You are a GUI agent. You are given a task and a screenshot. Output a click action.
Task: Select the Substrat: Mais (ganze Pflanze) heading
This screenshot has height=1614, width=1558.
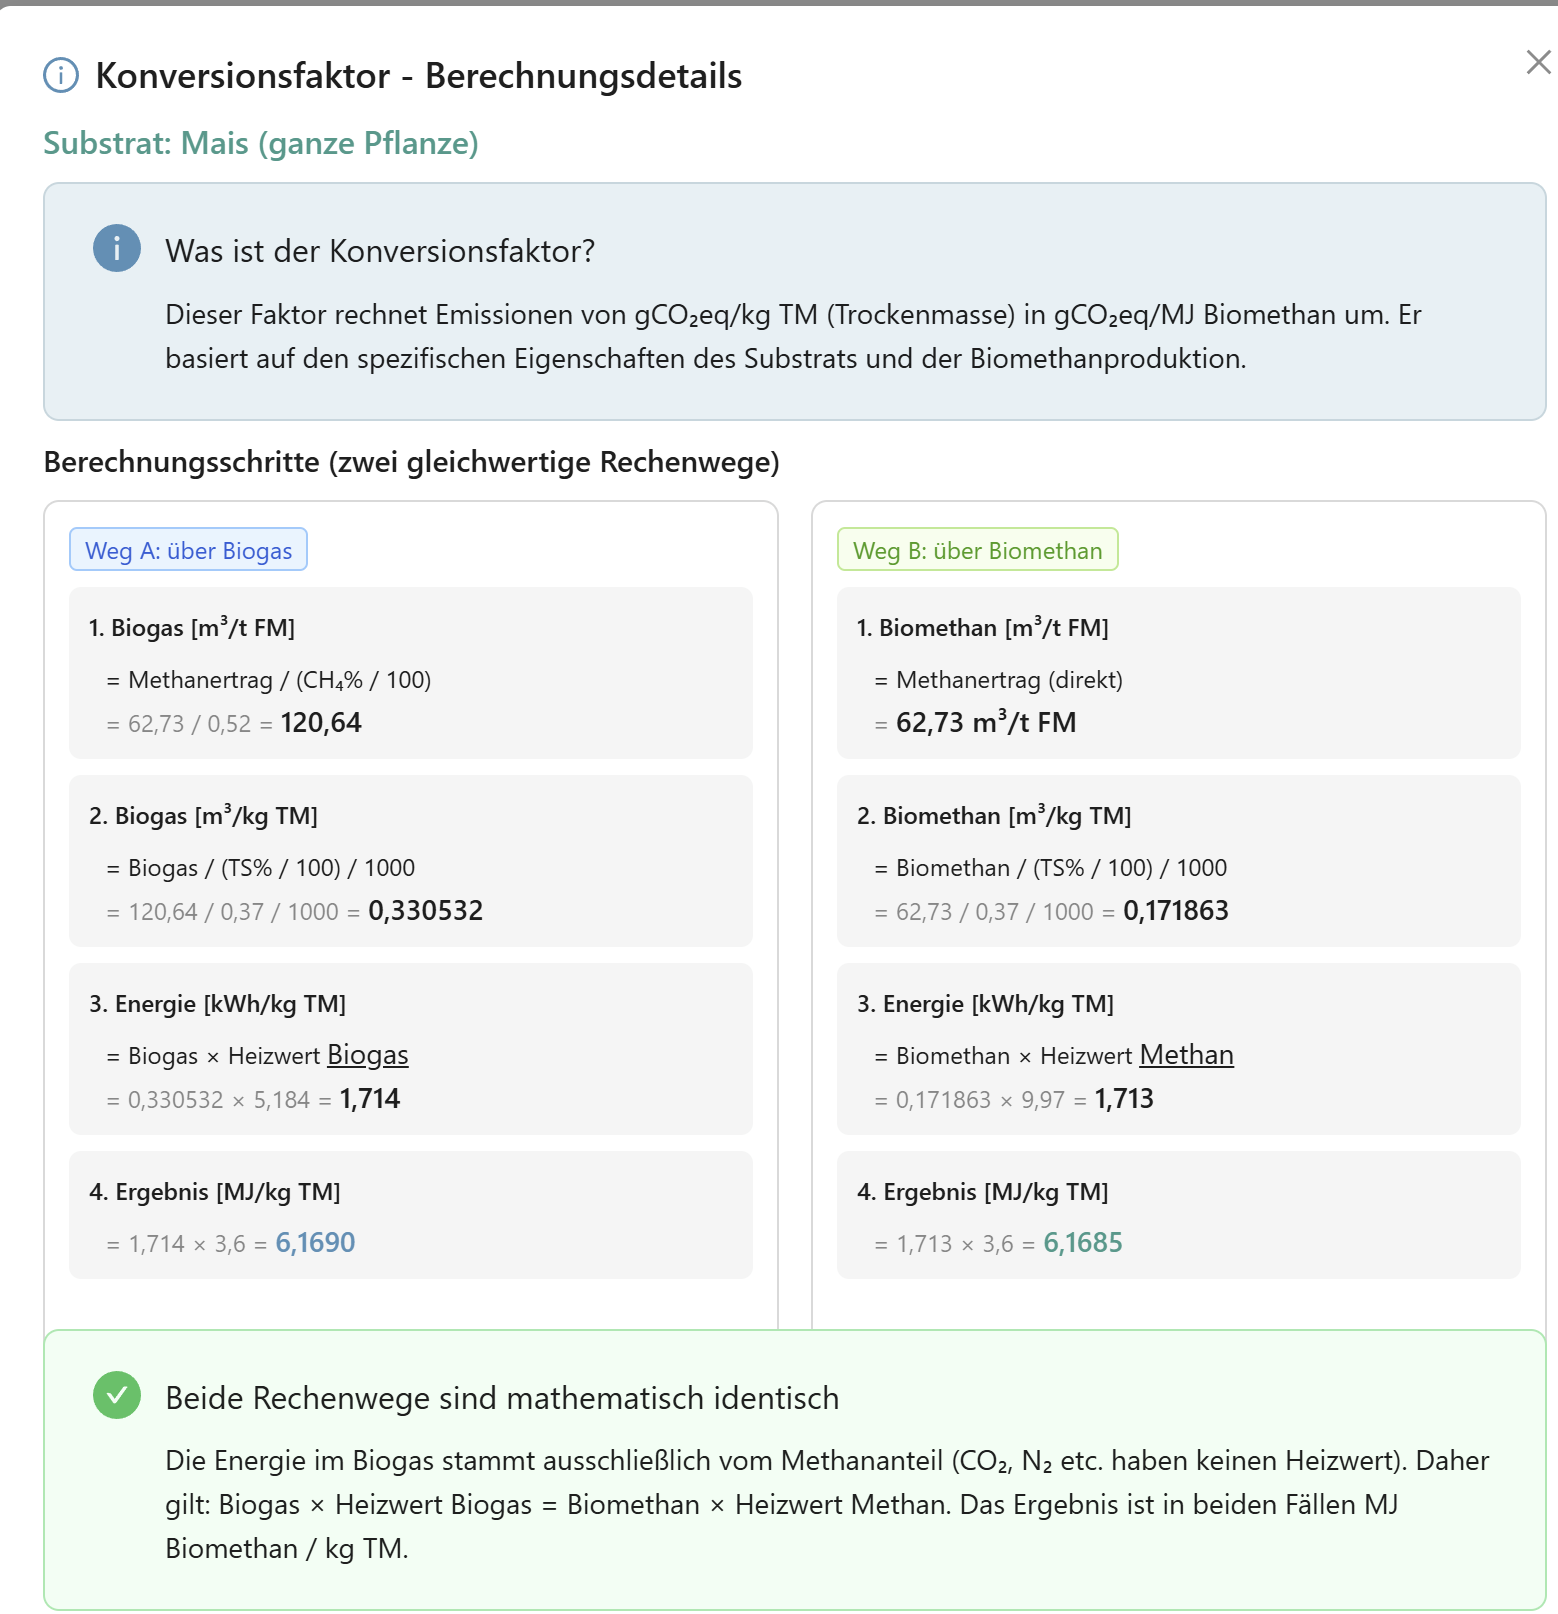pyautogui.click(x=260, y=143)
